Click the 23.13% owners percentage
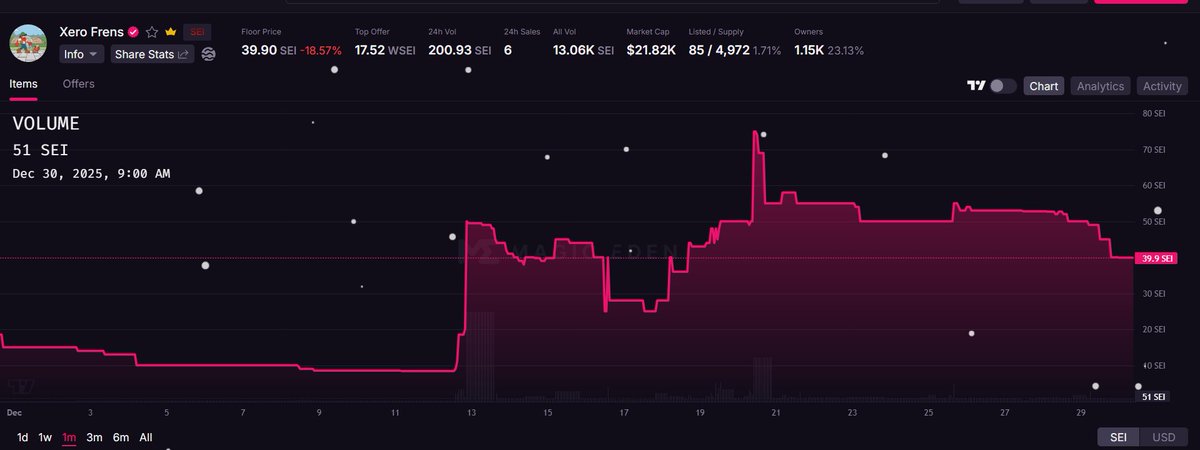The width and height of the screenshot is (1200, 450). [847, 50]
